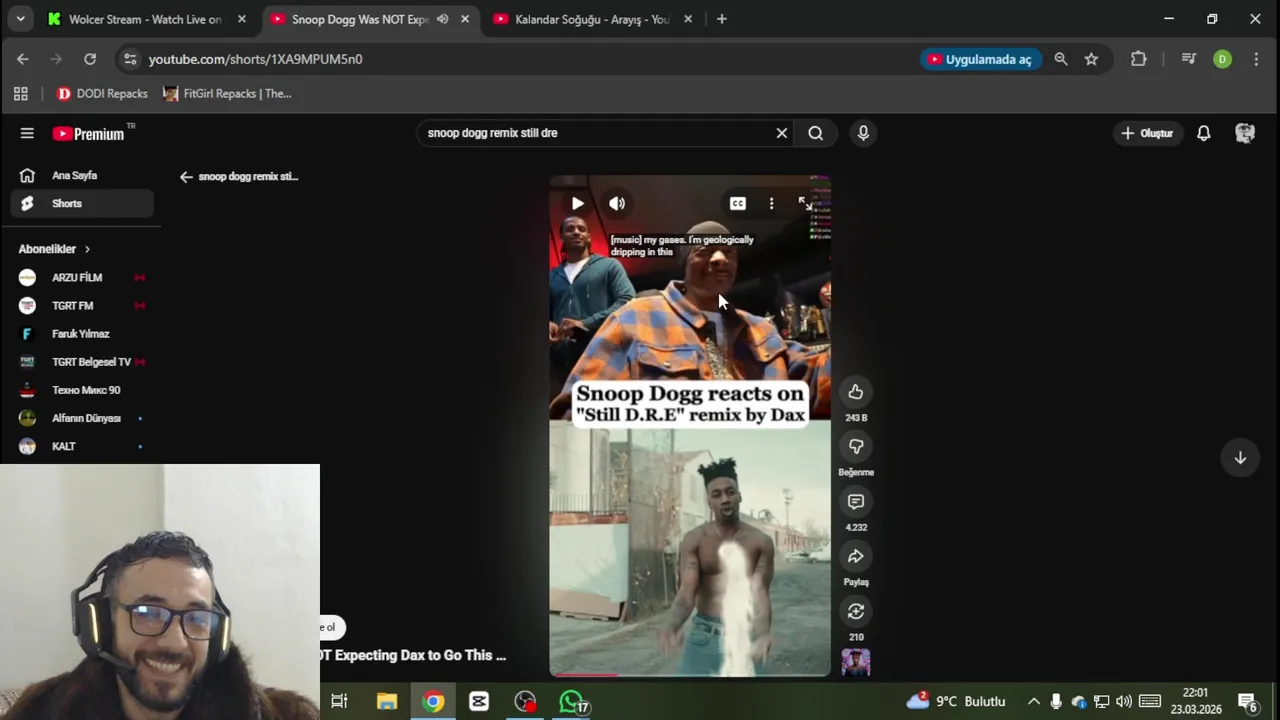Close the Wolcer Stream tab

click(x=242, y=19)
